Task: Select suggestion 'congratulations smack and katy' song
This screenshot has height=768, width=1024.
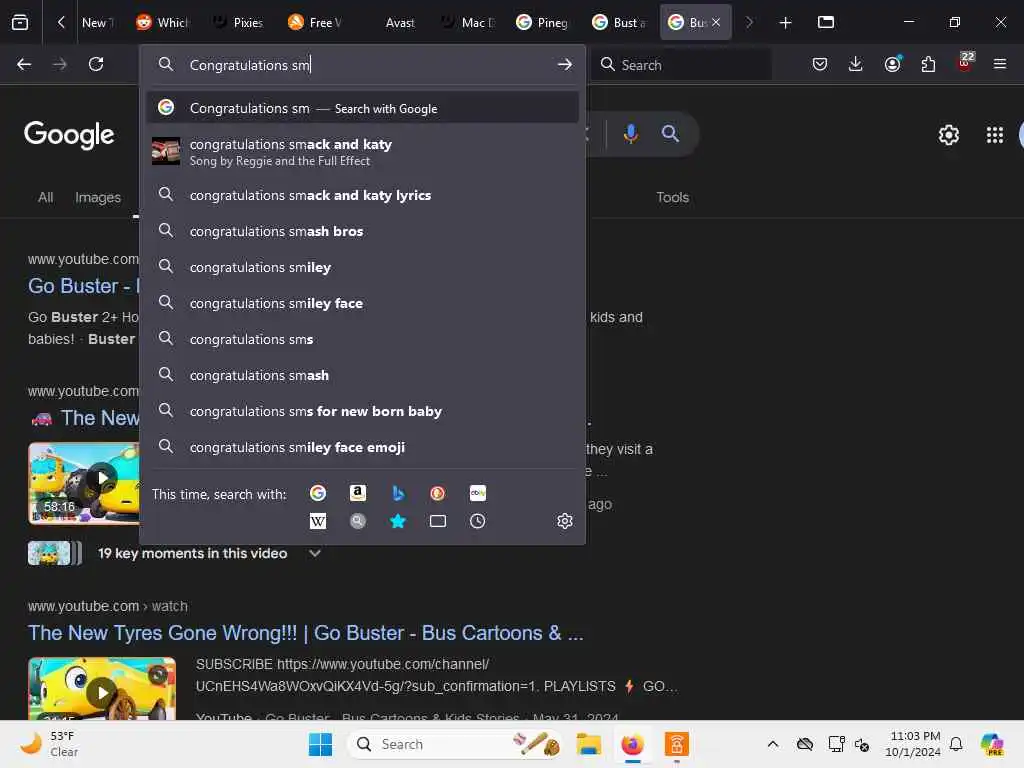Action: pos(362,152)
